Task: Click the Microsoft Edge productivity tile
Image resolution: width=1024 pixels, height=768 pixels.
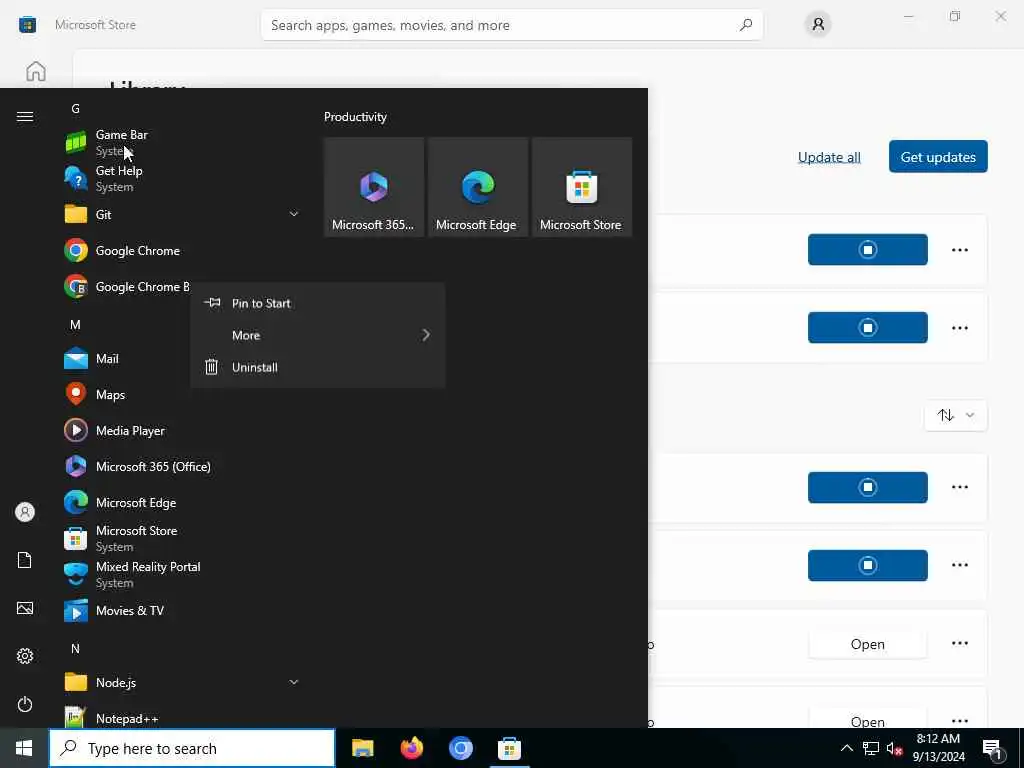Action: (477, 187)
